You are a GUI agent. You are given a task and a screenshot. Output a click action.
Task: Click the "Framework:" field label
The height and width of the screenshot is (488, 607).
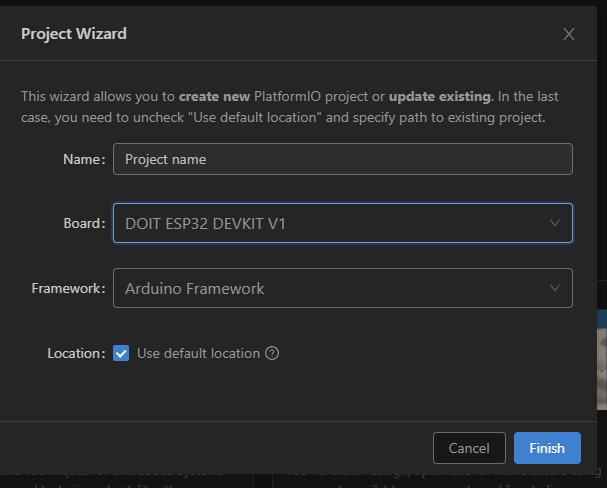tap(68, 288)
